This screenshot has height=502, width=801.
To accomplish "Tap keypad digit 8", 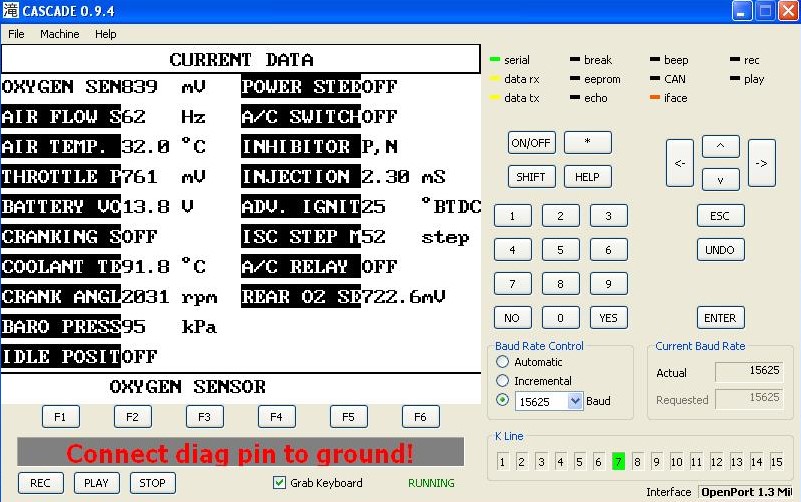I will point(560,284).
